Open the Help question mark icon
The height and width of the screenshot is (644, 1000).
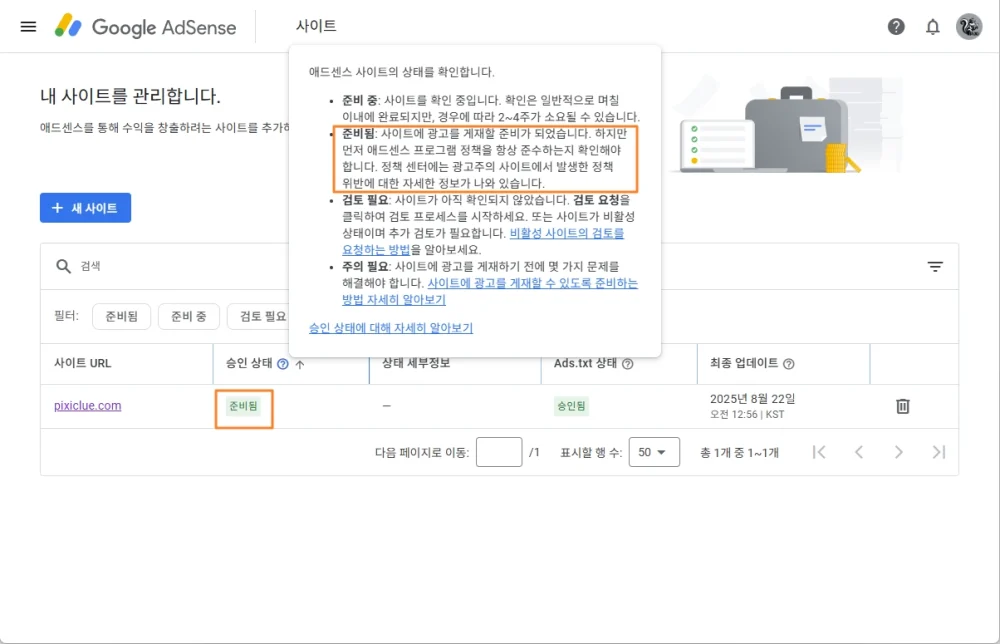tap(896, 27)
